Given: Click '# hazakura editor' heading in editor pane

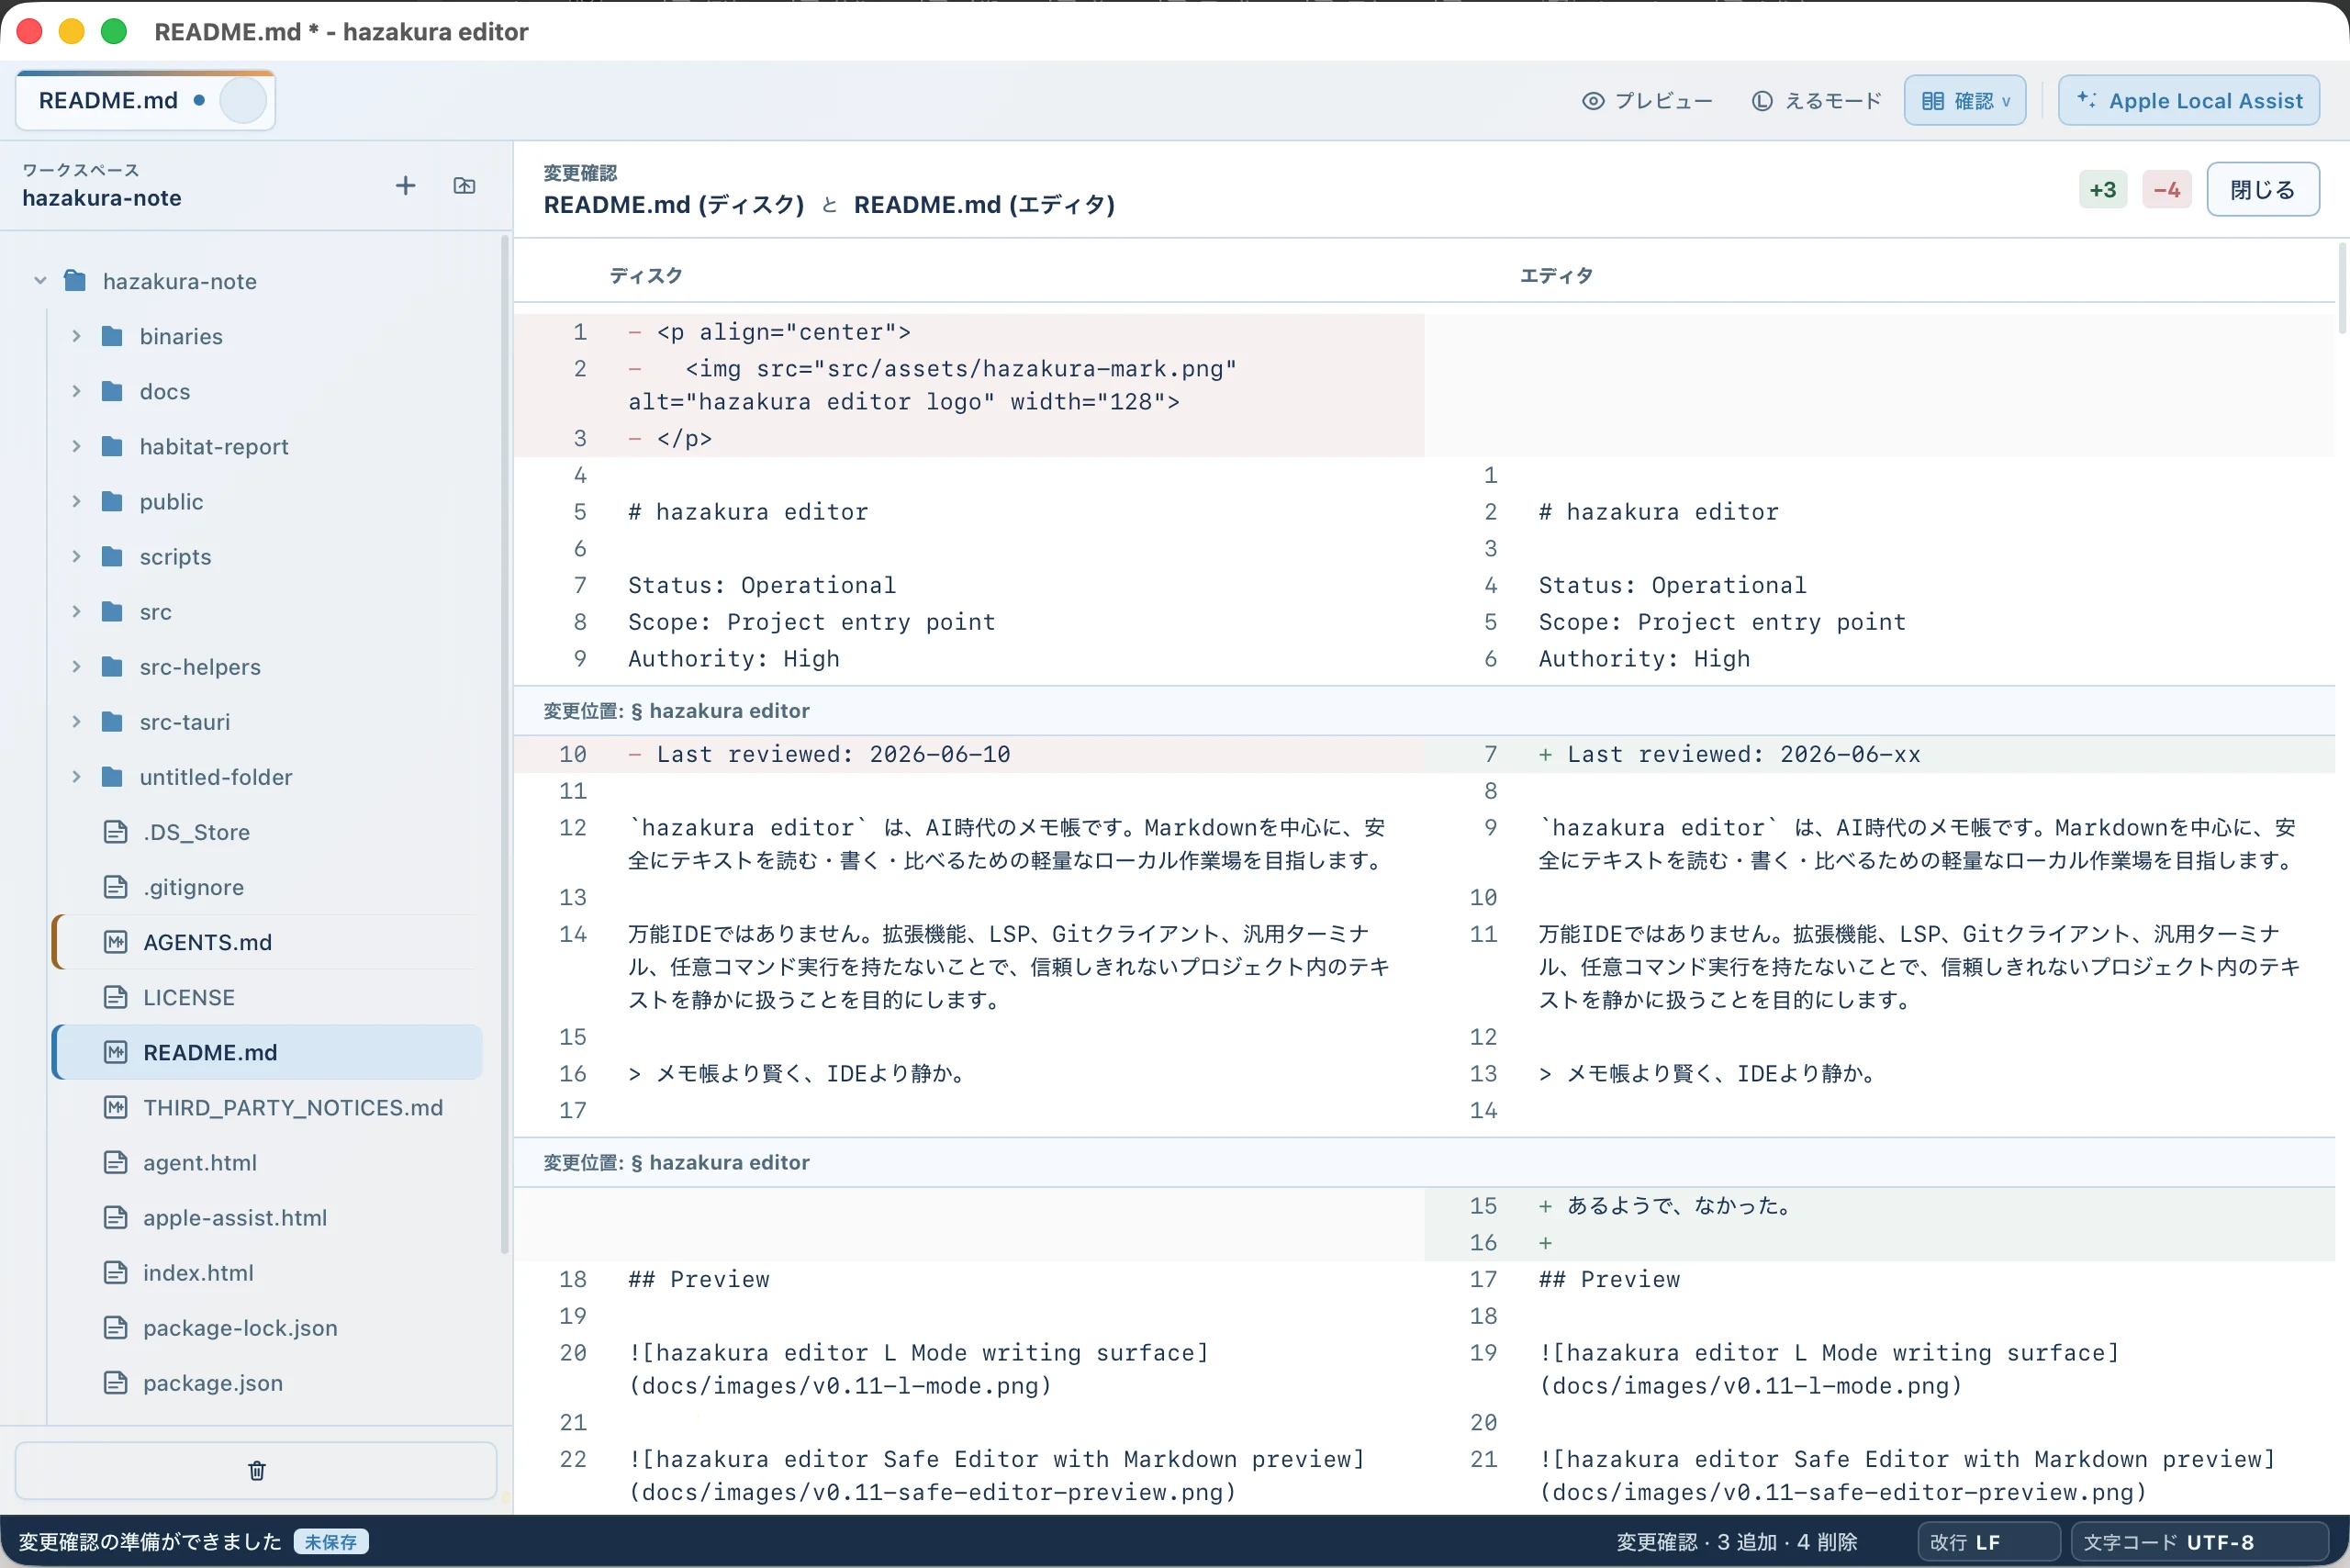Looking at the screenshot, I should click(1658, 512).
